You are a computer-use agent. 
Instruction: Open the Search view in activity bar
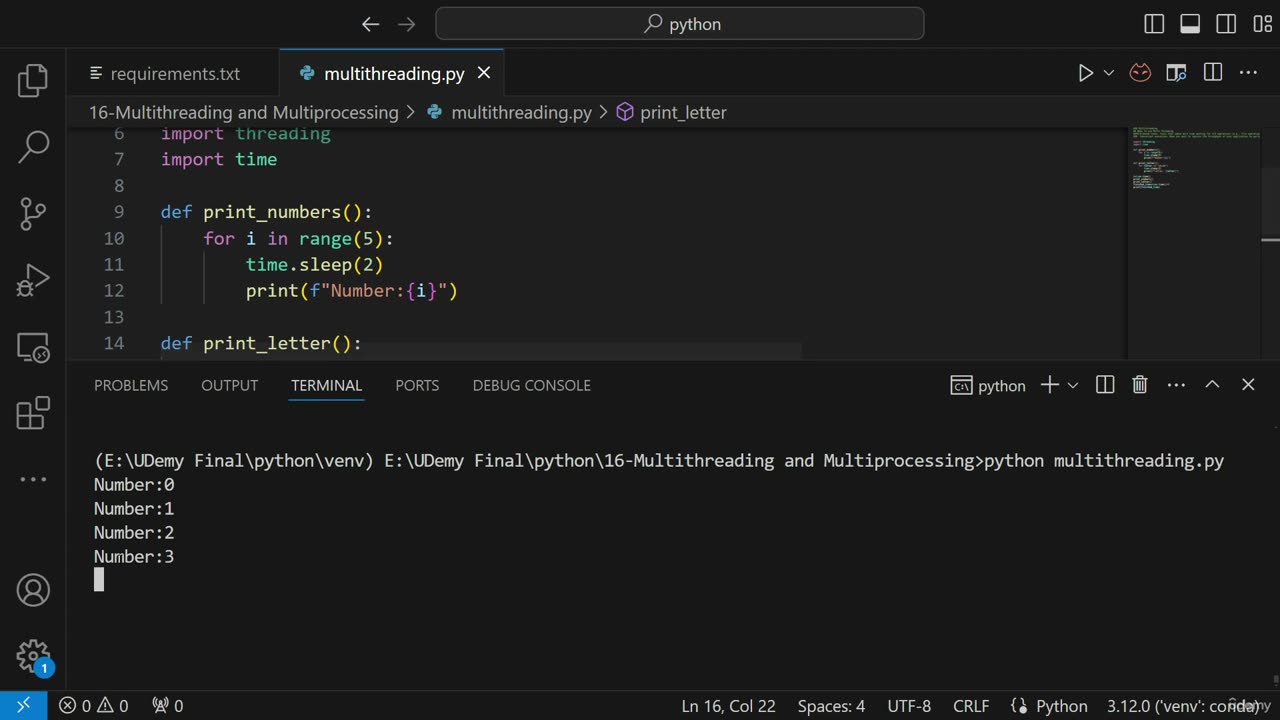coord(33,147)
